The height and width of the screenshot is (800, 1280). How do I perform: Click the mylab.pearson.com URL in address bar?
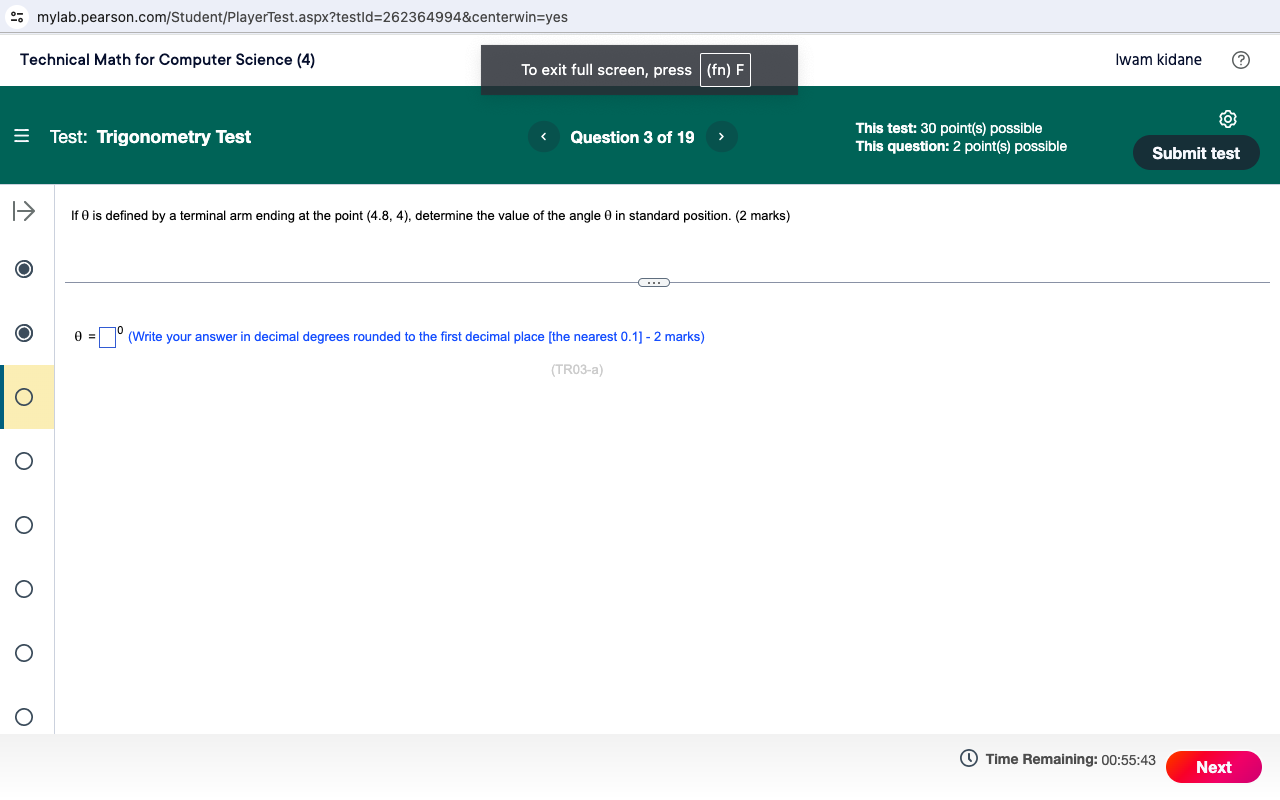pyautogui.click(x=302, y=18)
